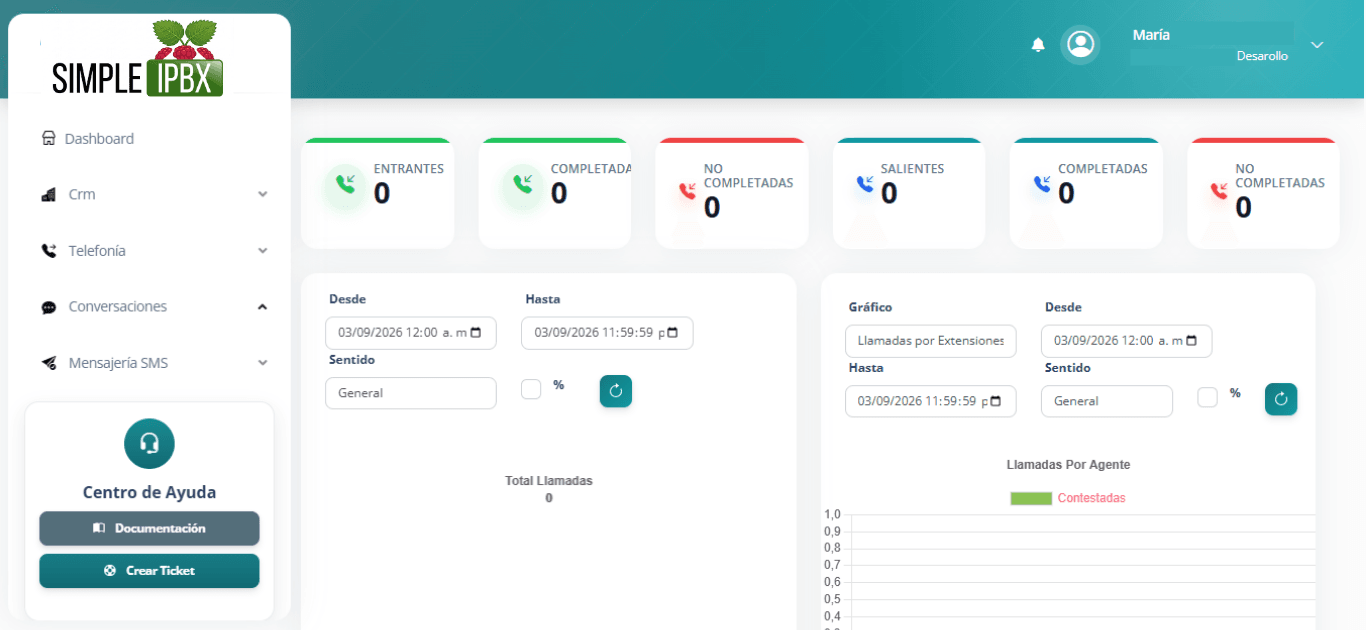This screenshot has width=1366, height=630.
Task: Click the Mensajería SMS paper plane icon
Action: (x=48, y=363)
